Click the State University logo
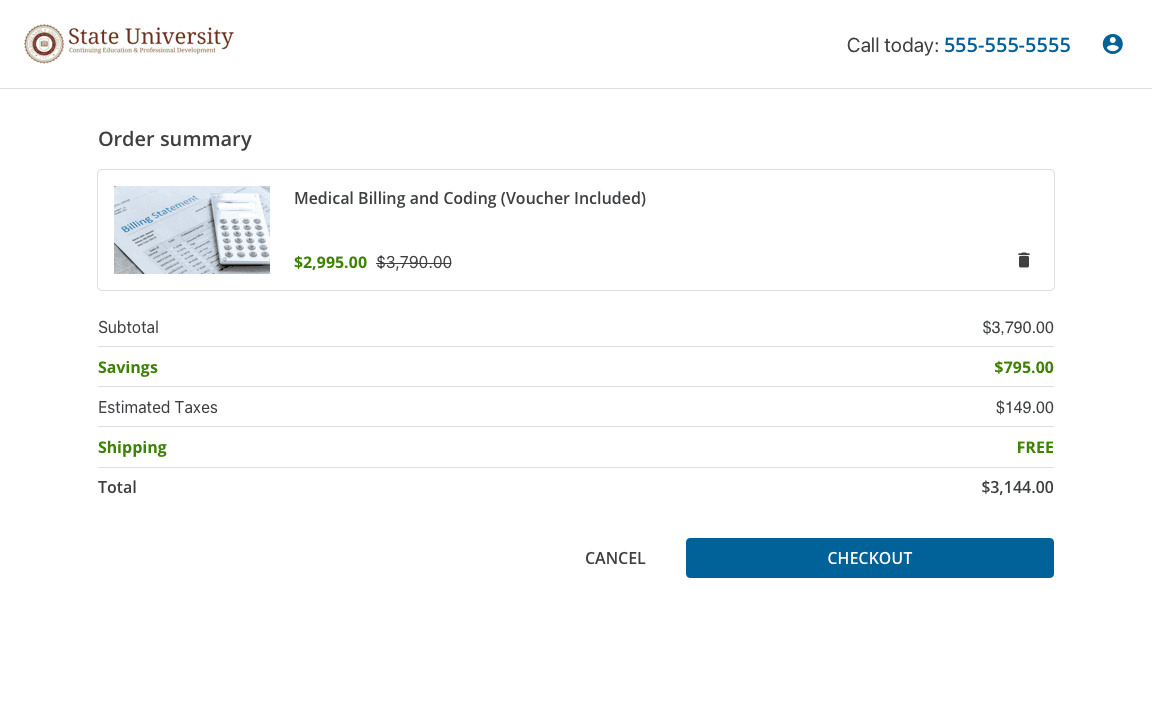The height and width of the screenshot is (715, 1152). pyautogui.click(x=128, y=43)
